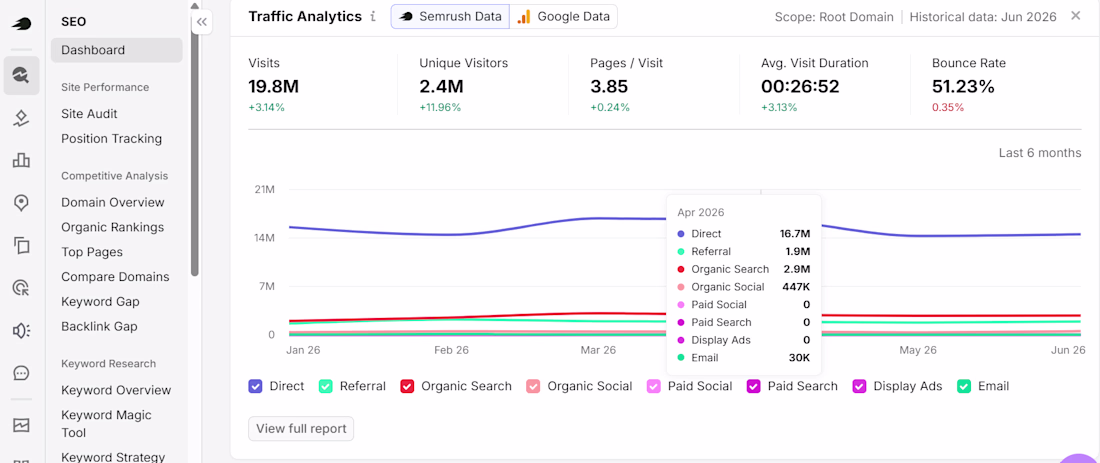Open the diamond trend-line icon in the sidebar rail
This screenshot has height=463, width=1100.
[x=21, y=119]
